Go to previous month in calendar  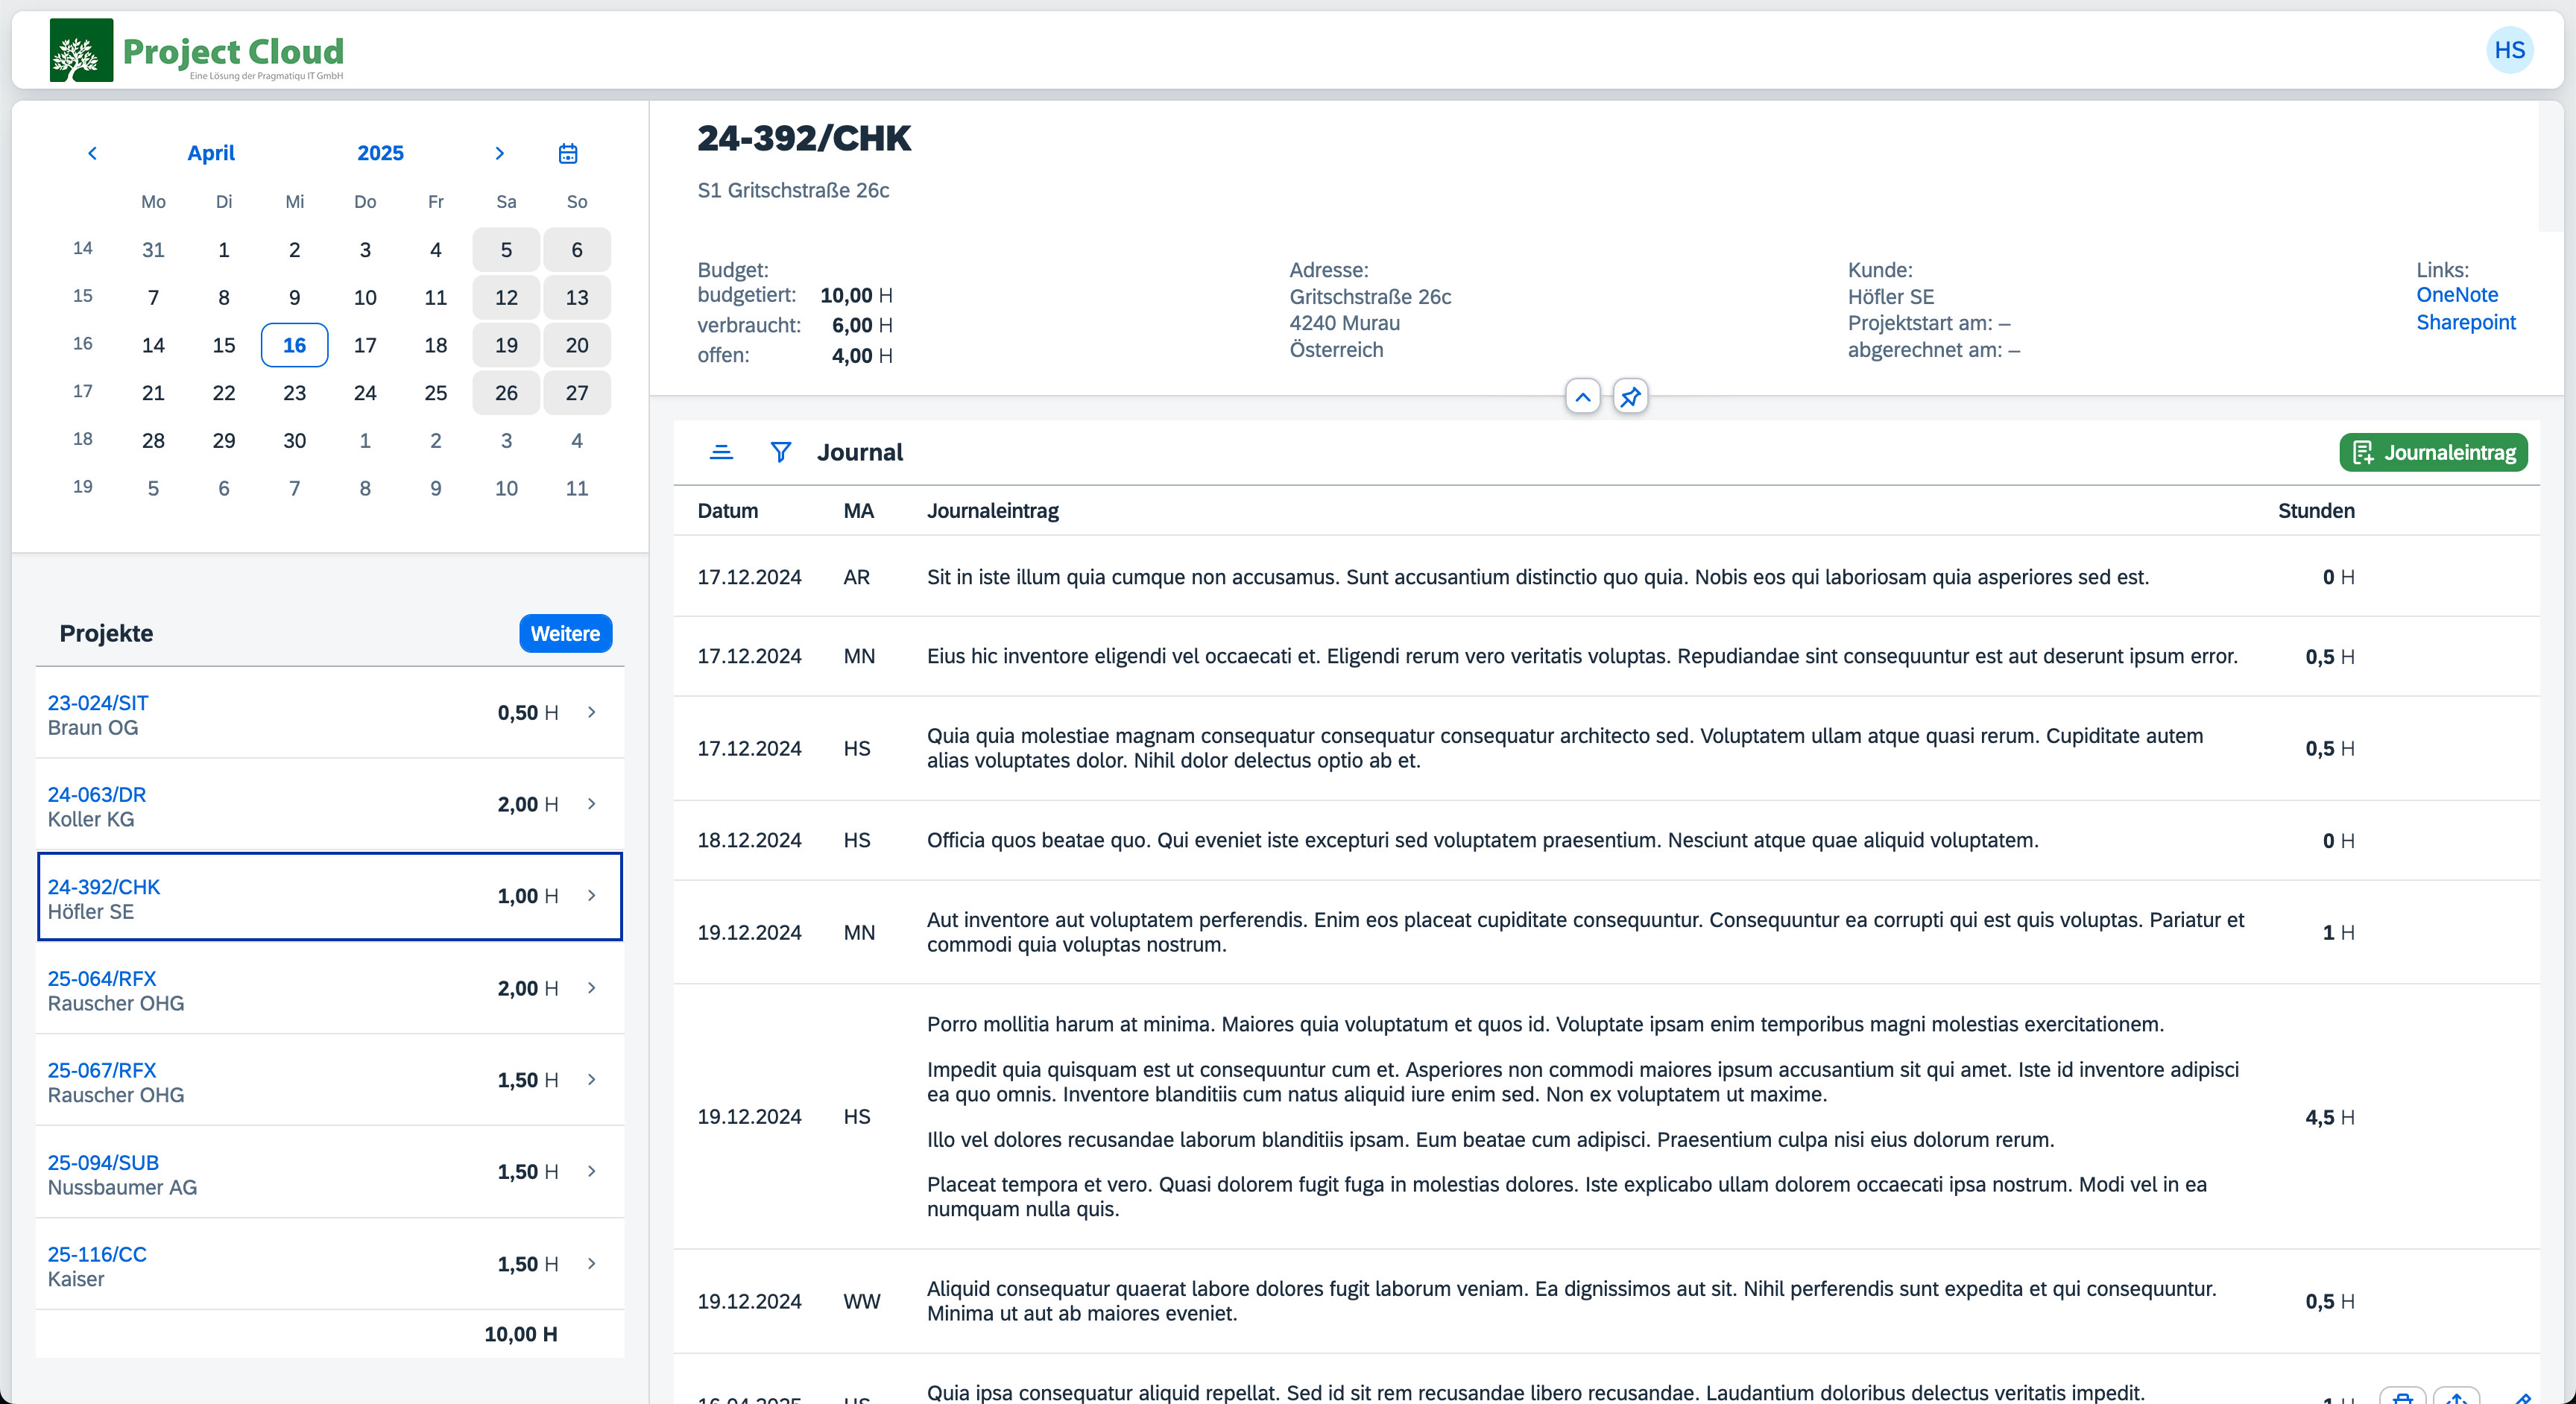92,153
